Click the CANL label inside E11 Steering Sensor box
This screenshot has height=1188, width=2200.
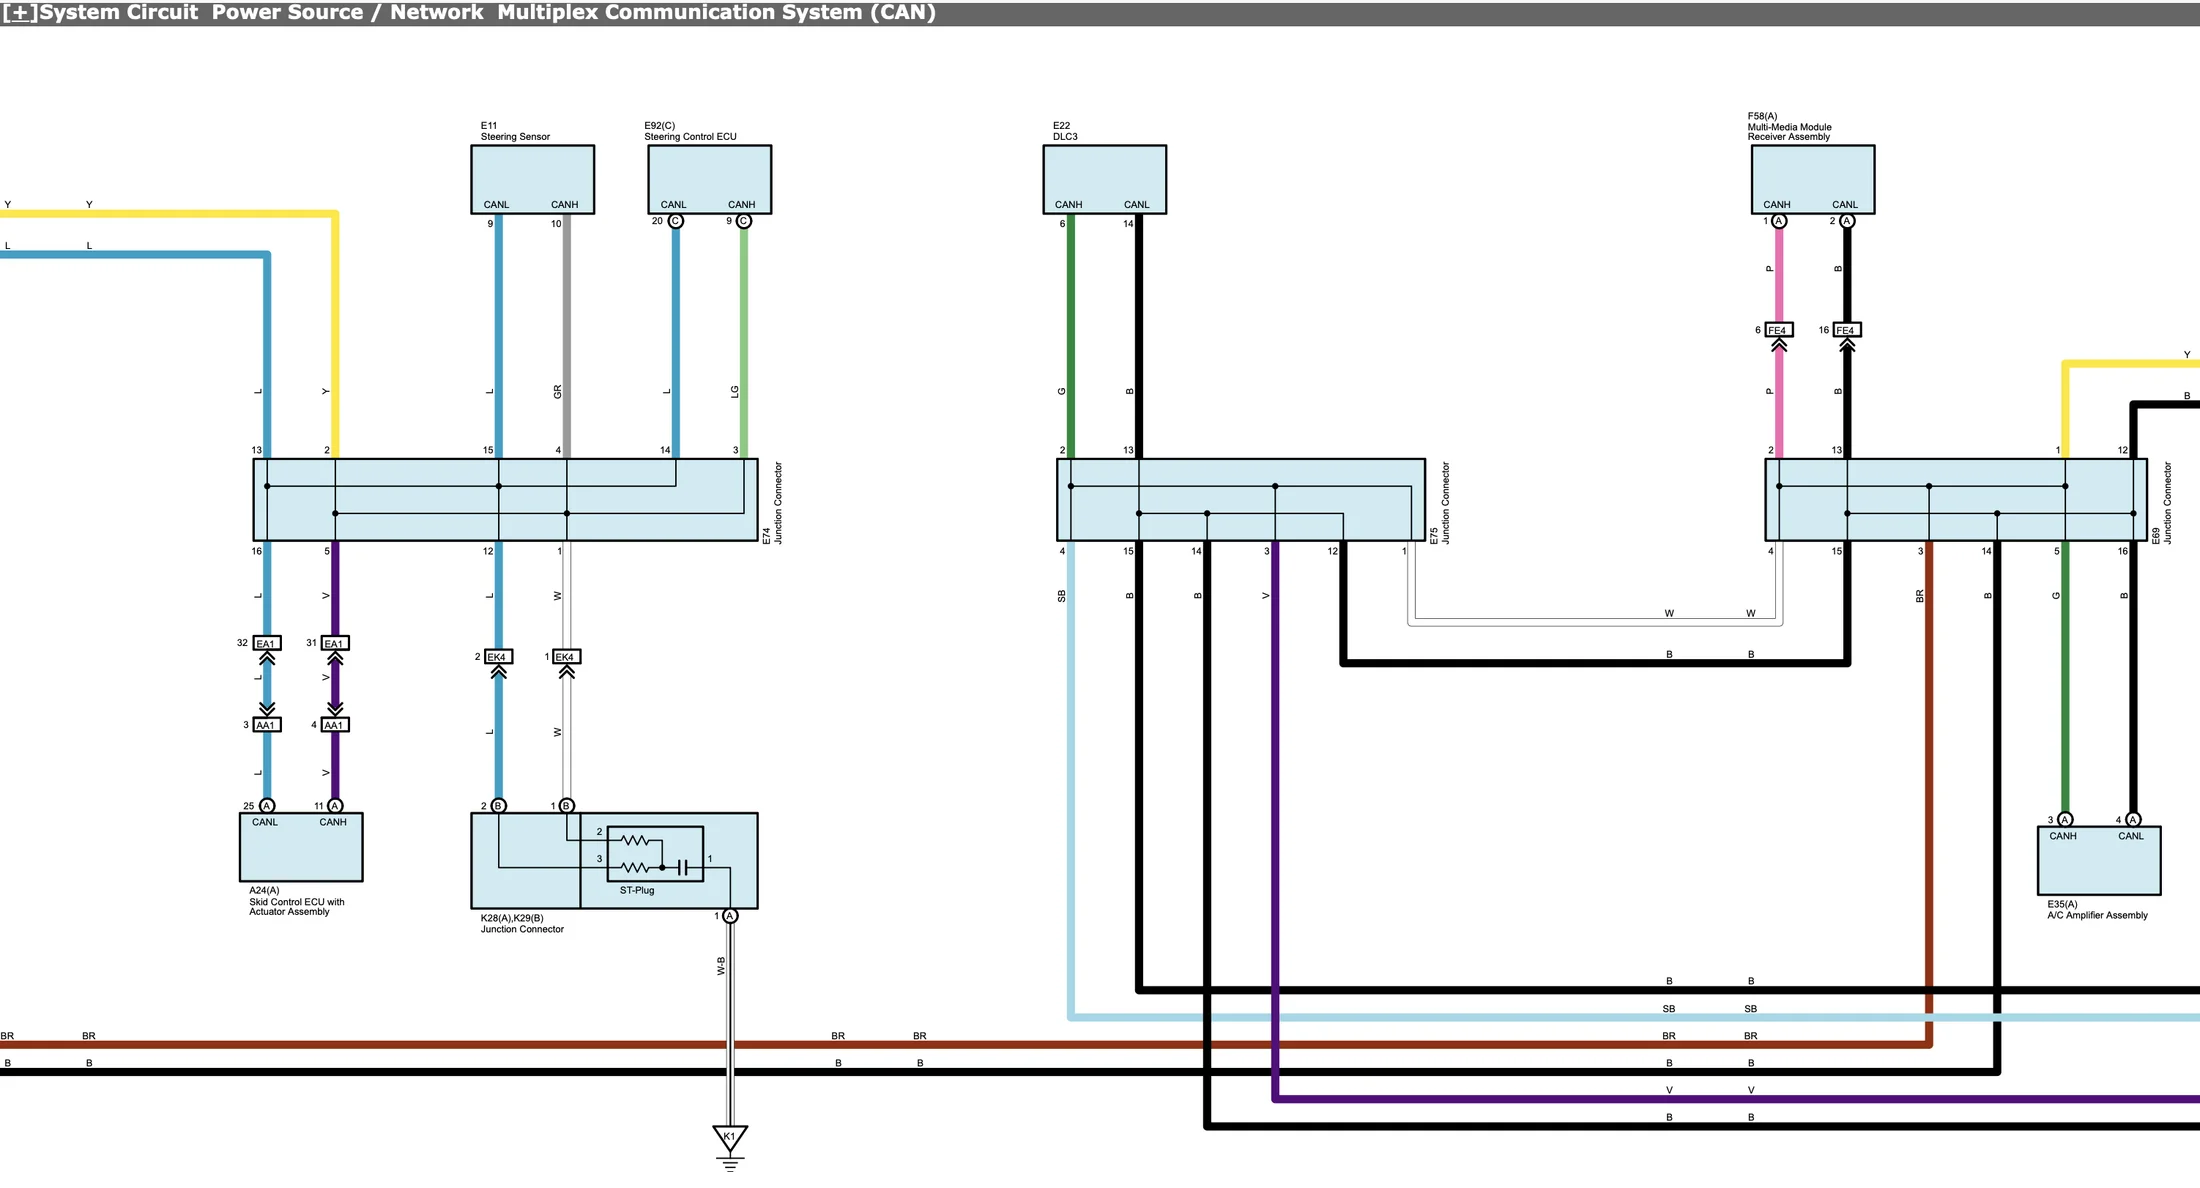[x=497, y=204]
